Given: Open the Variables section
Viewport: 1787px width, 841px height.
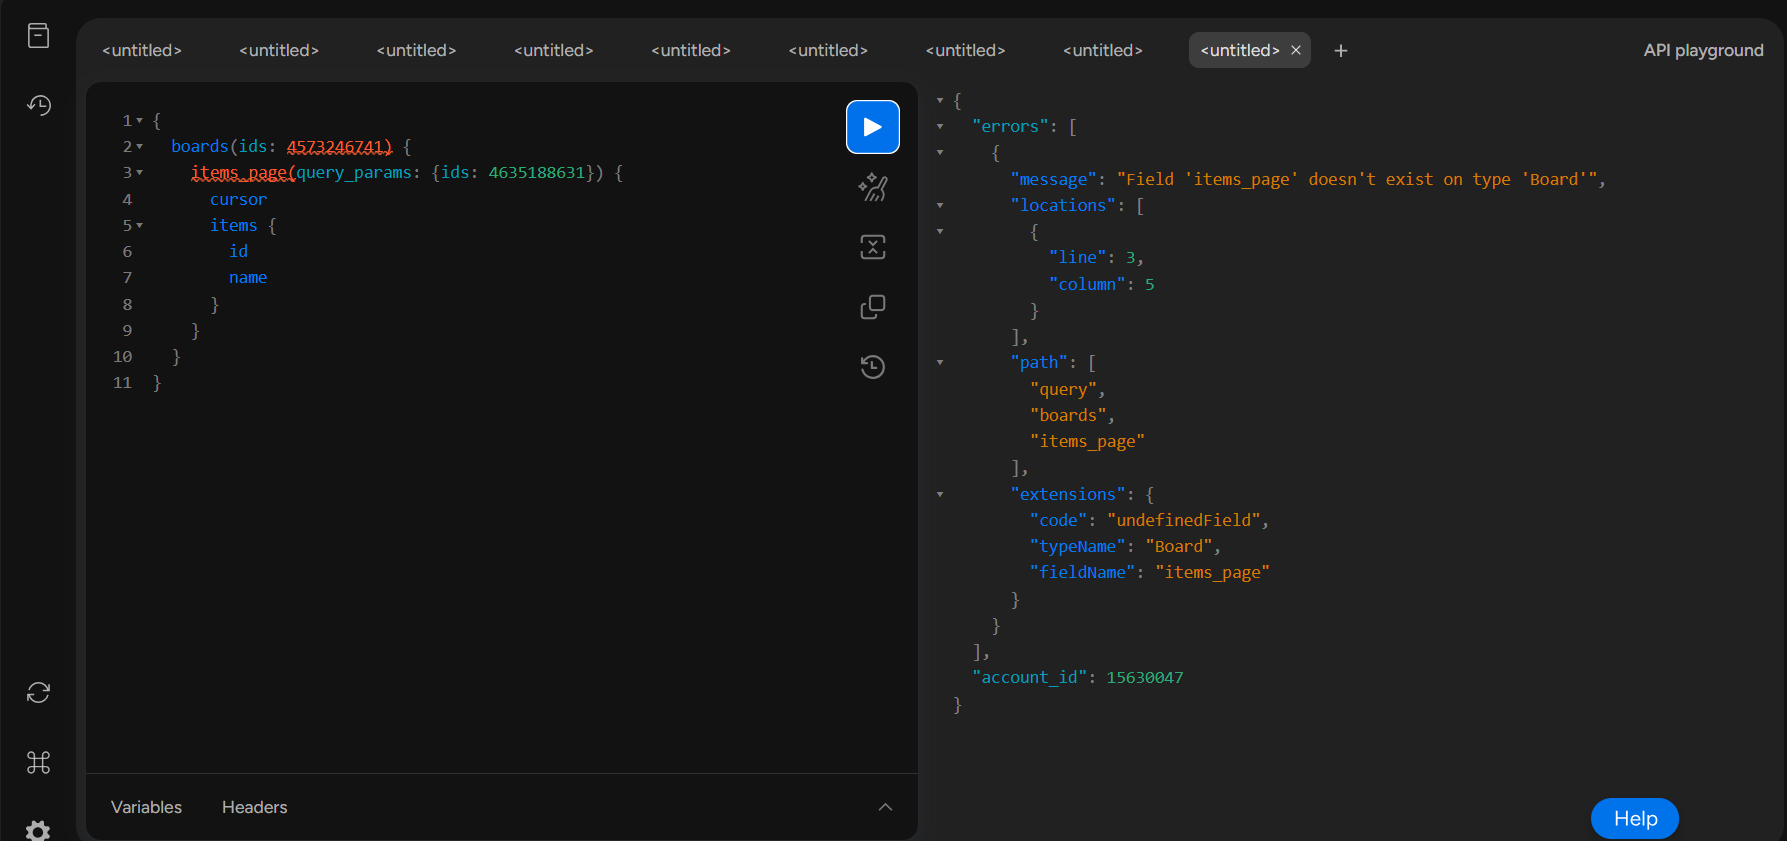Looking at the screenshot, I should pos(146,807).
